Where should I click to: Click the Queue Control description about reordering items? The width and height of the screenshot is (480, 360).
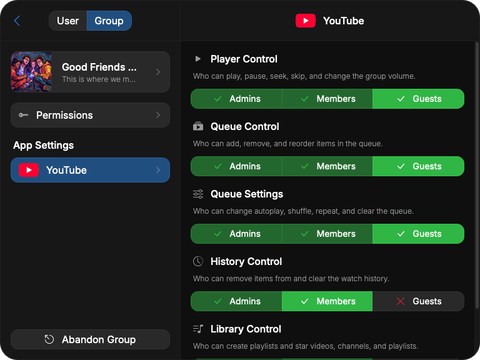tap(288, 144)
